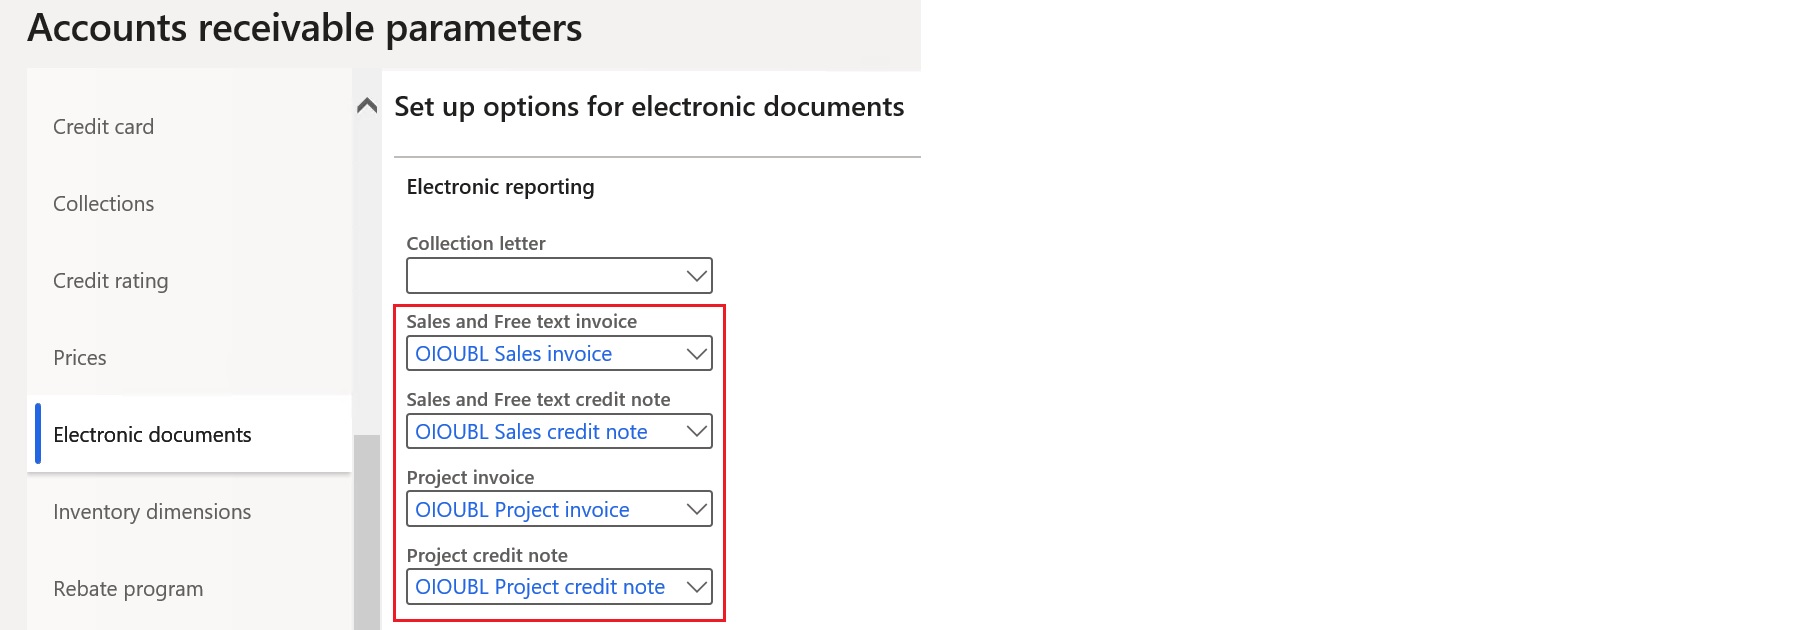Click the Electronic reporting heading
Viewport: 1817px width, 630px height.
(x=500, y=187)
